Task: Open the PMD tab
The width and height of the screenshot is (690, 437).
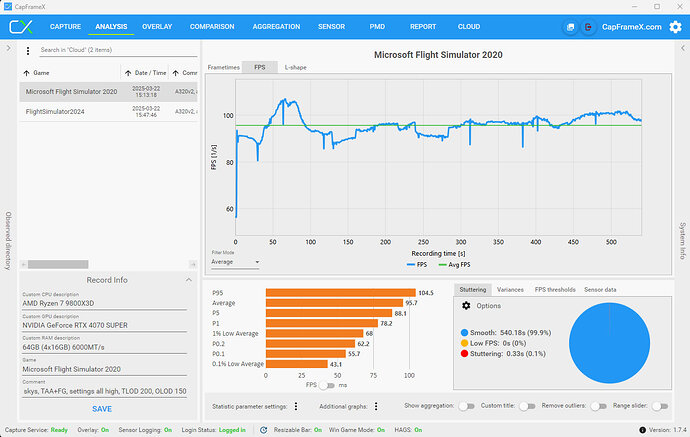Action: 377,27
